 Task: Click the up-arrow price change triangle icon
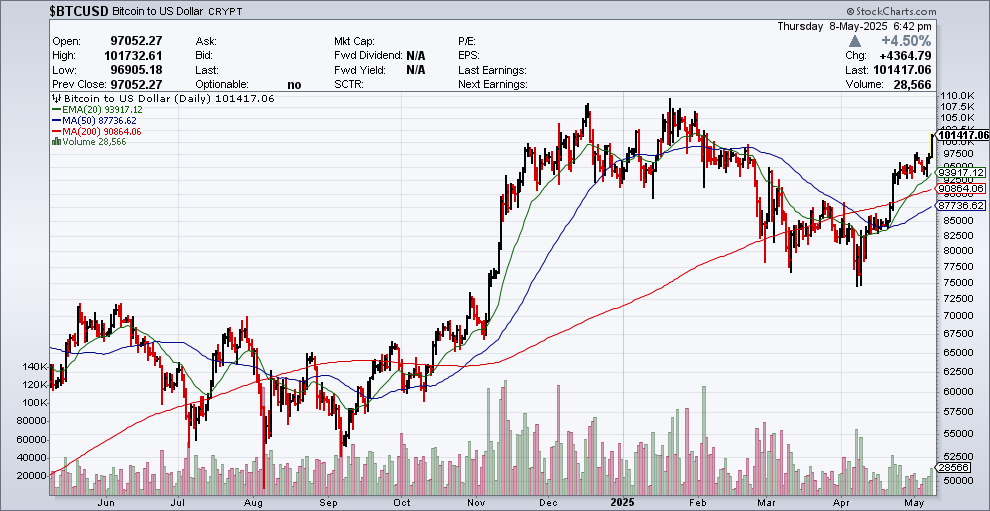click(854, 41)
